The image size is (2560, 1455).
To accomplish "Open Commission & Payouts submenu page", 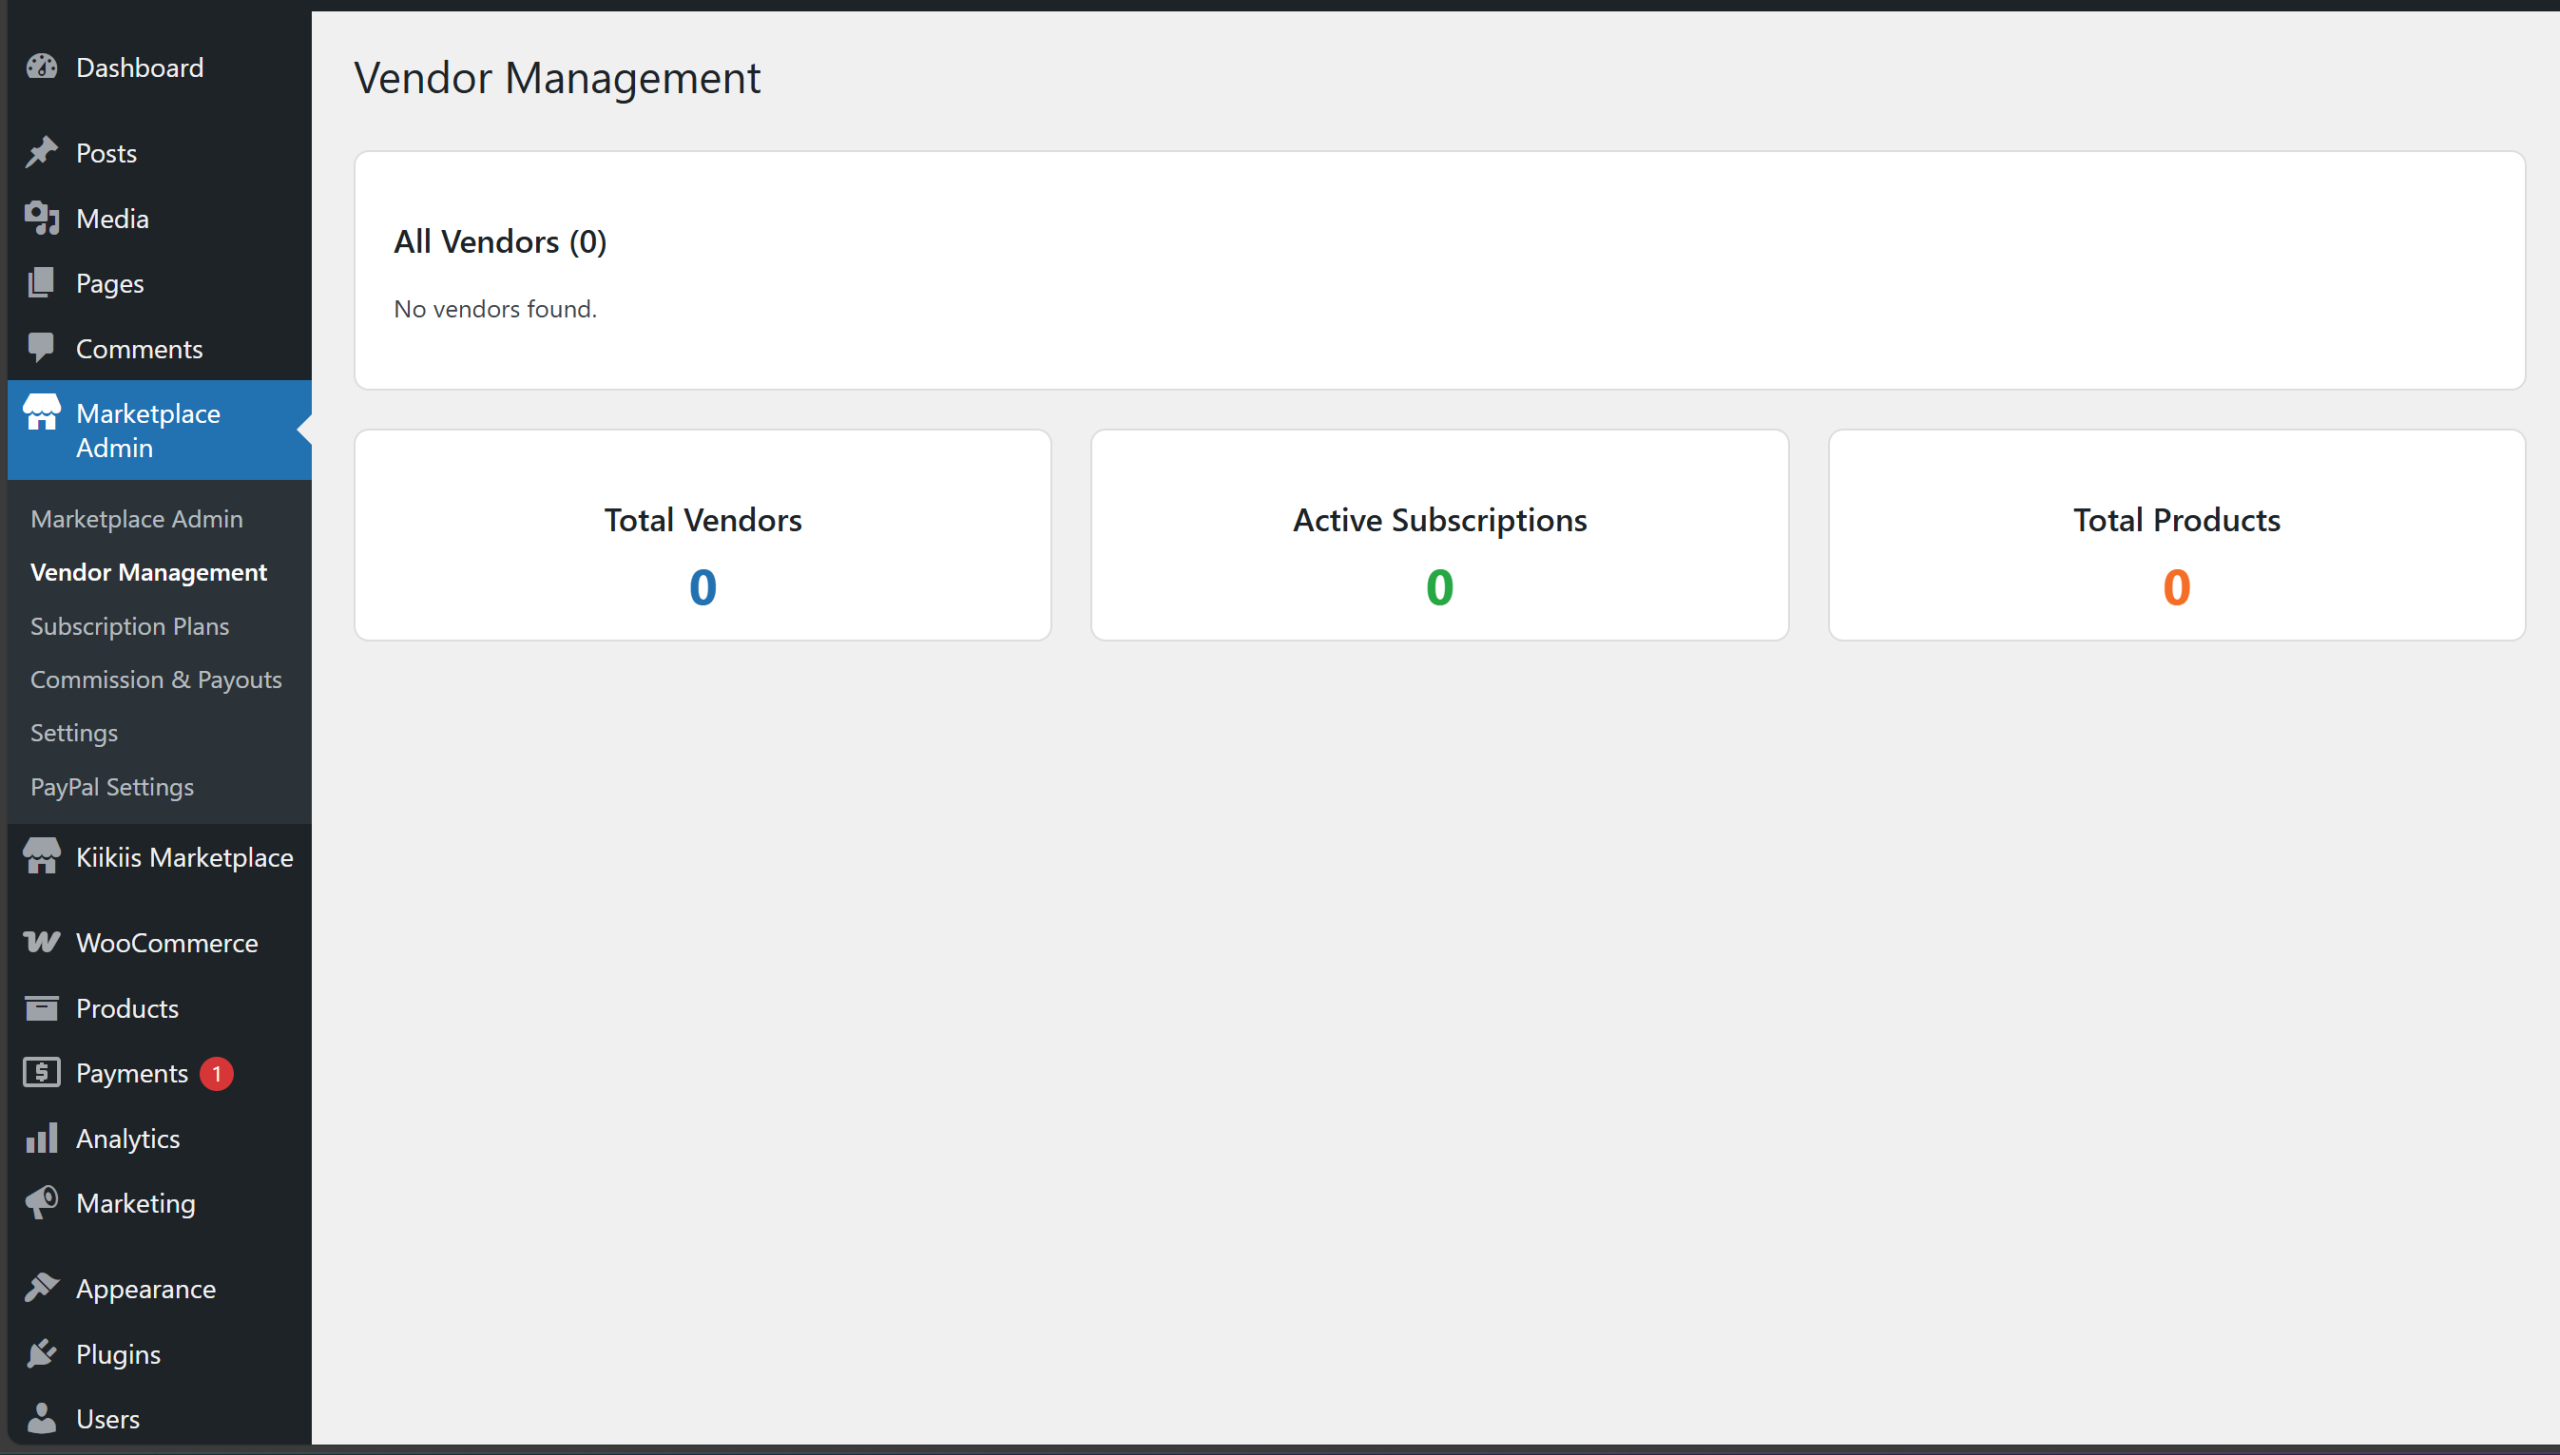I will coord(156,679).
